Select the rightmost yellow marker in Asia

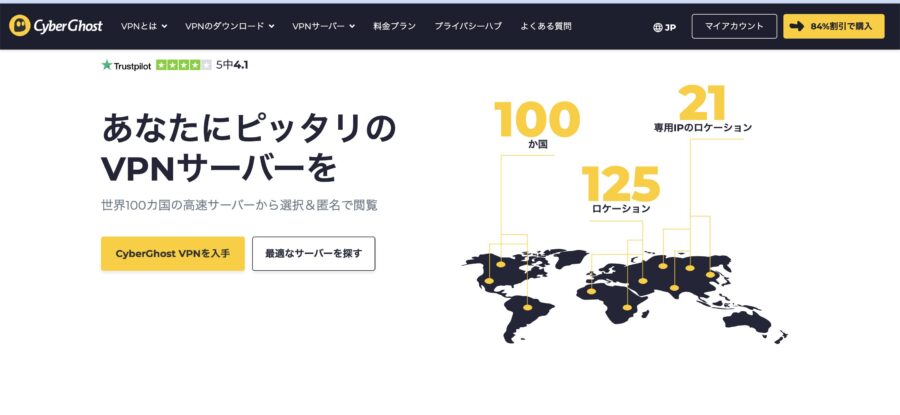tap(711, 273)
